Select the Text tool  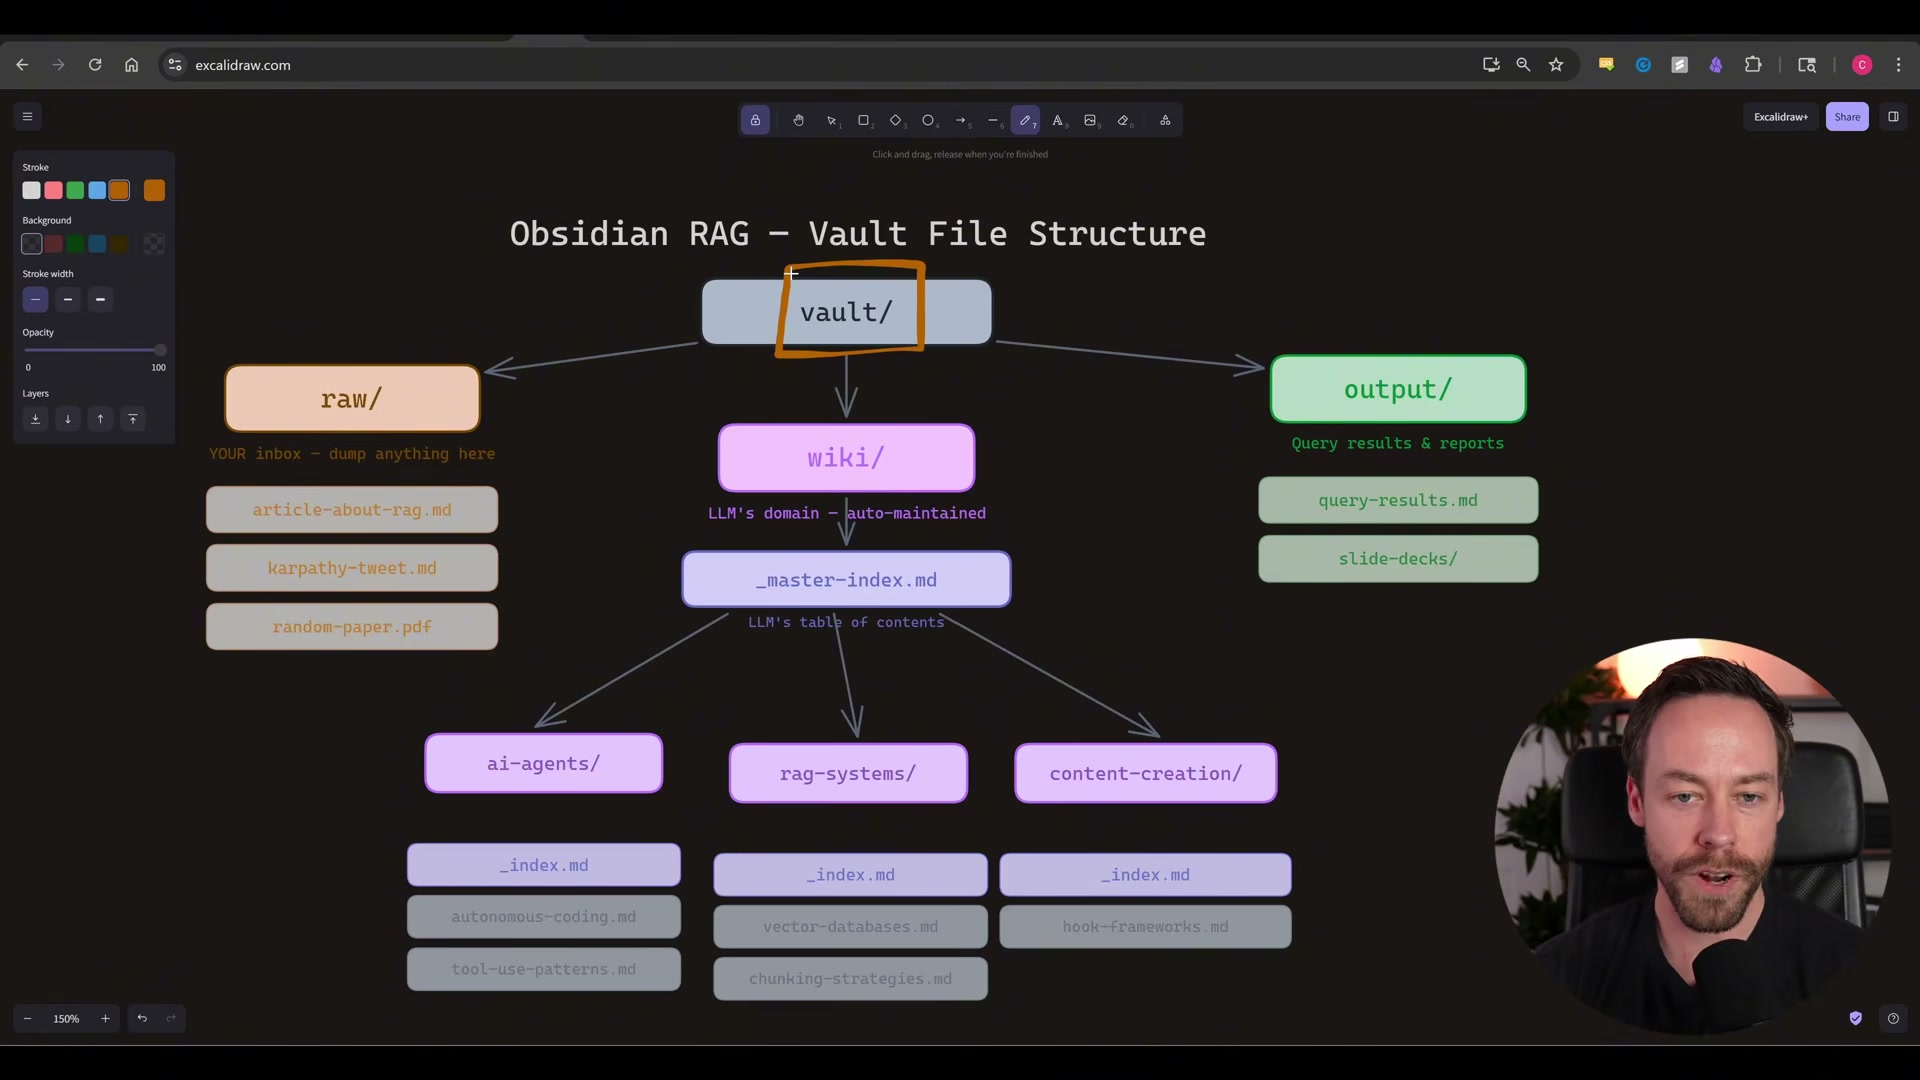pyautogui.click(x=1058, y=120)
